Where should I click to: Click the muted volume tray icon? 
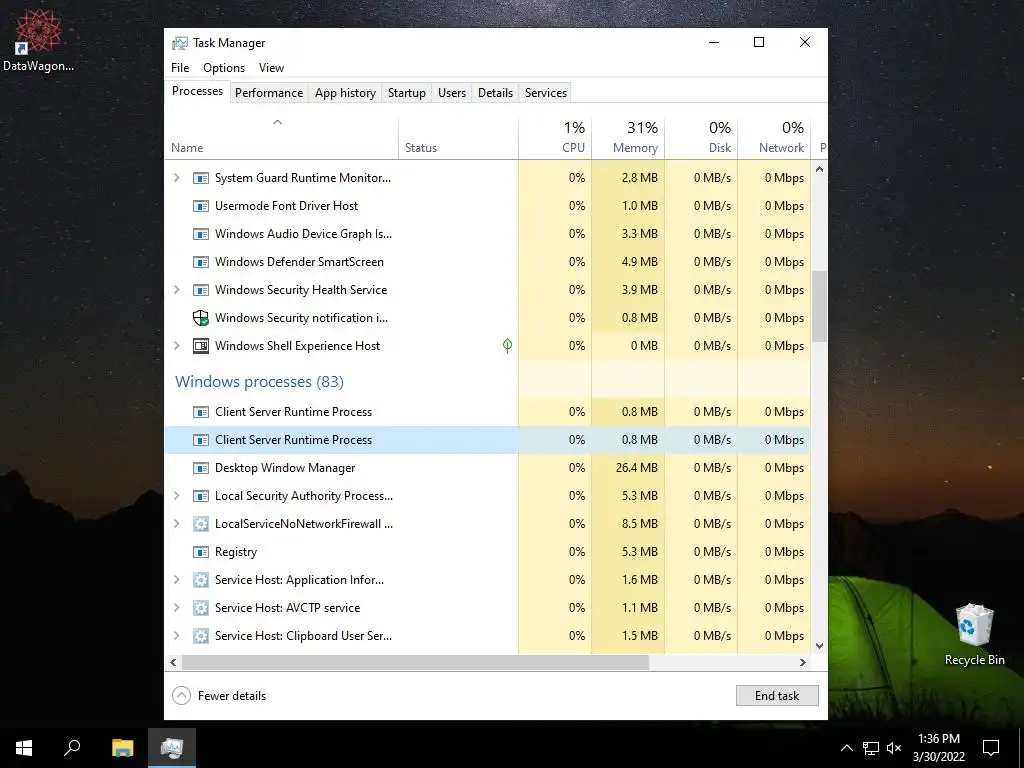894,748
